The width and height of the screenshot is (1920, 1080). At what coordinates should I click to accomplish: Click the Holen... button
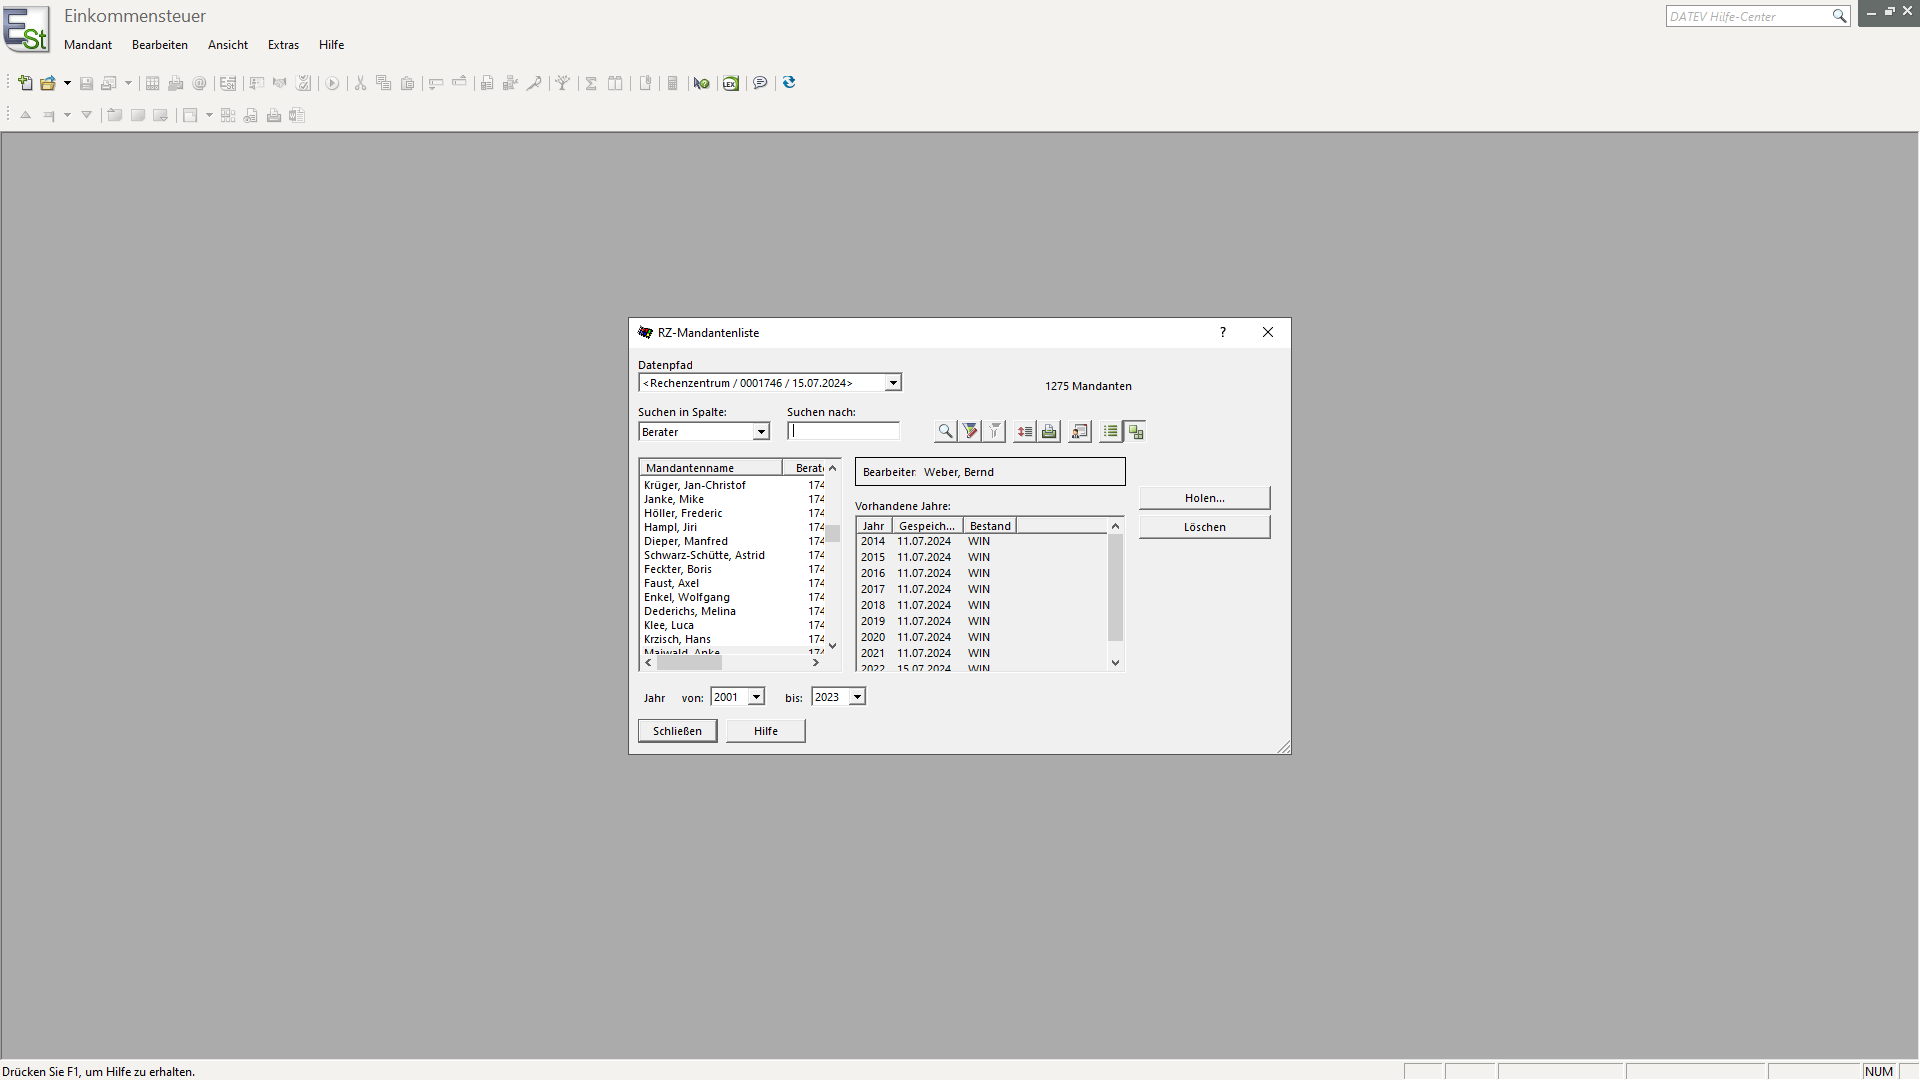click(1204, 498)
